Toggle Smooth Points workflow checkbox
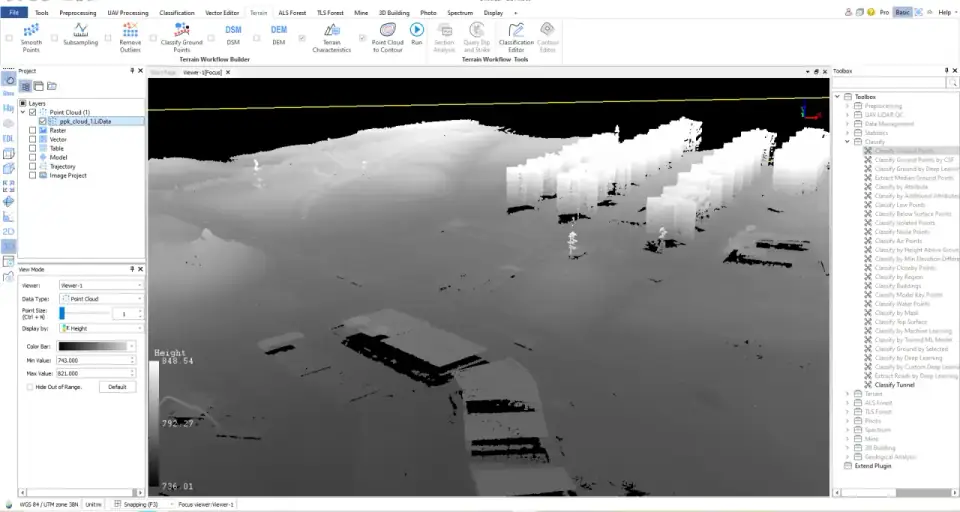This screenshot has height=512, width=960. click(x=9, y=38)
